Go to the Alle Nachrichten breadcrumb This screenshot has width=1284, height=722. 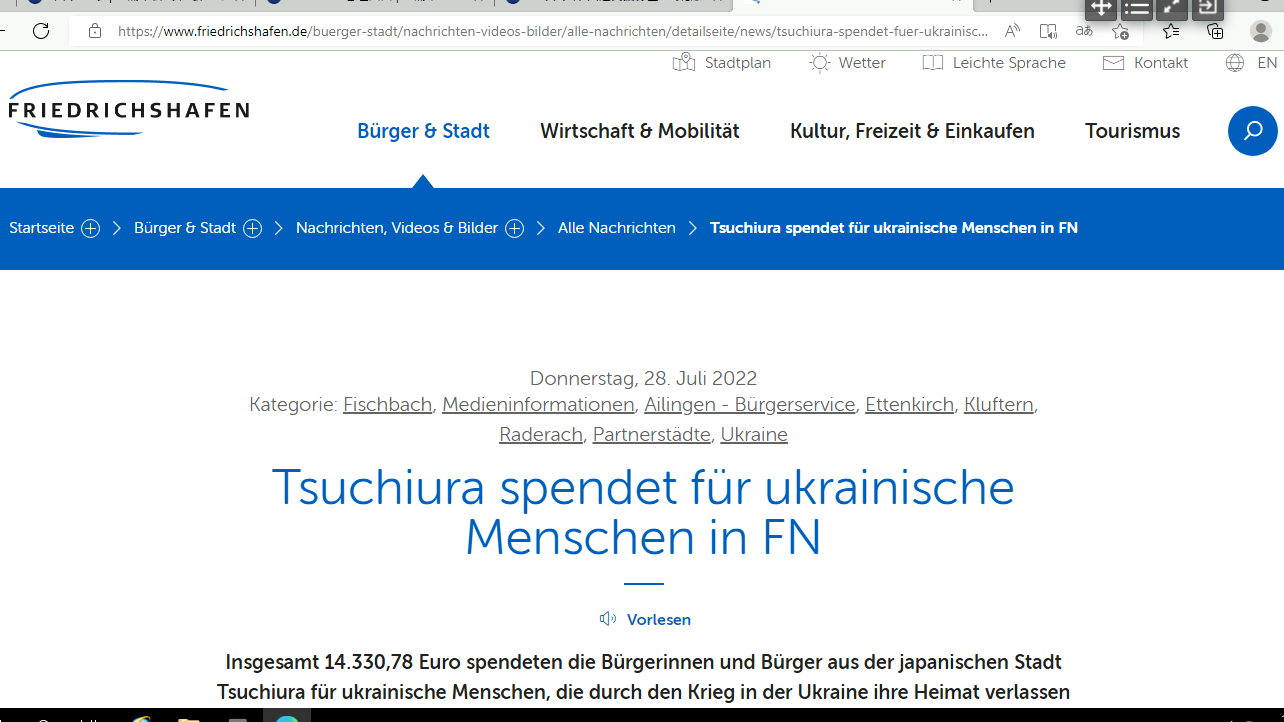click(617, 228)
